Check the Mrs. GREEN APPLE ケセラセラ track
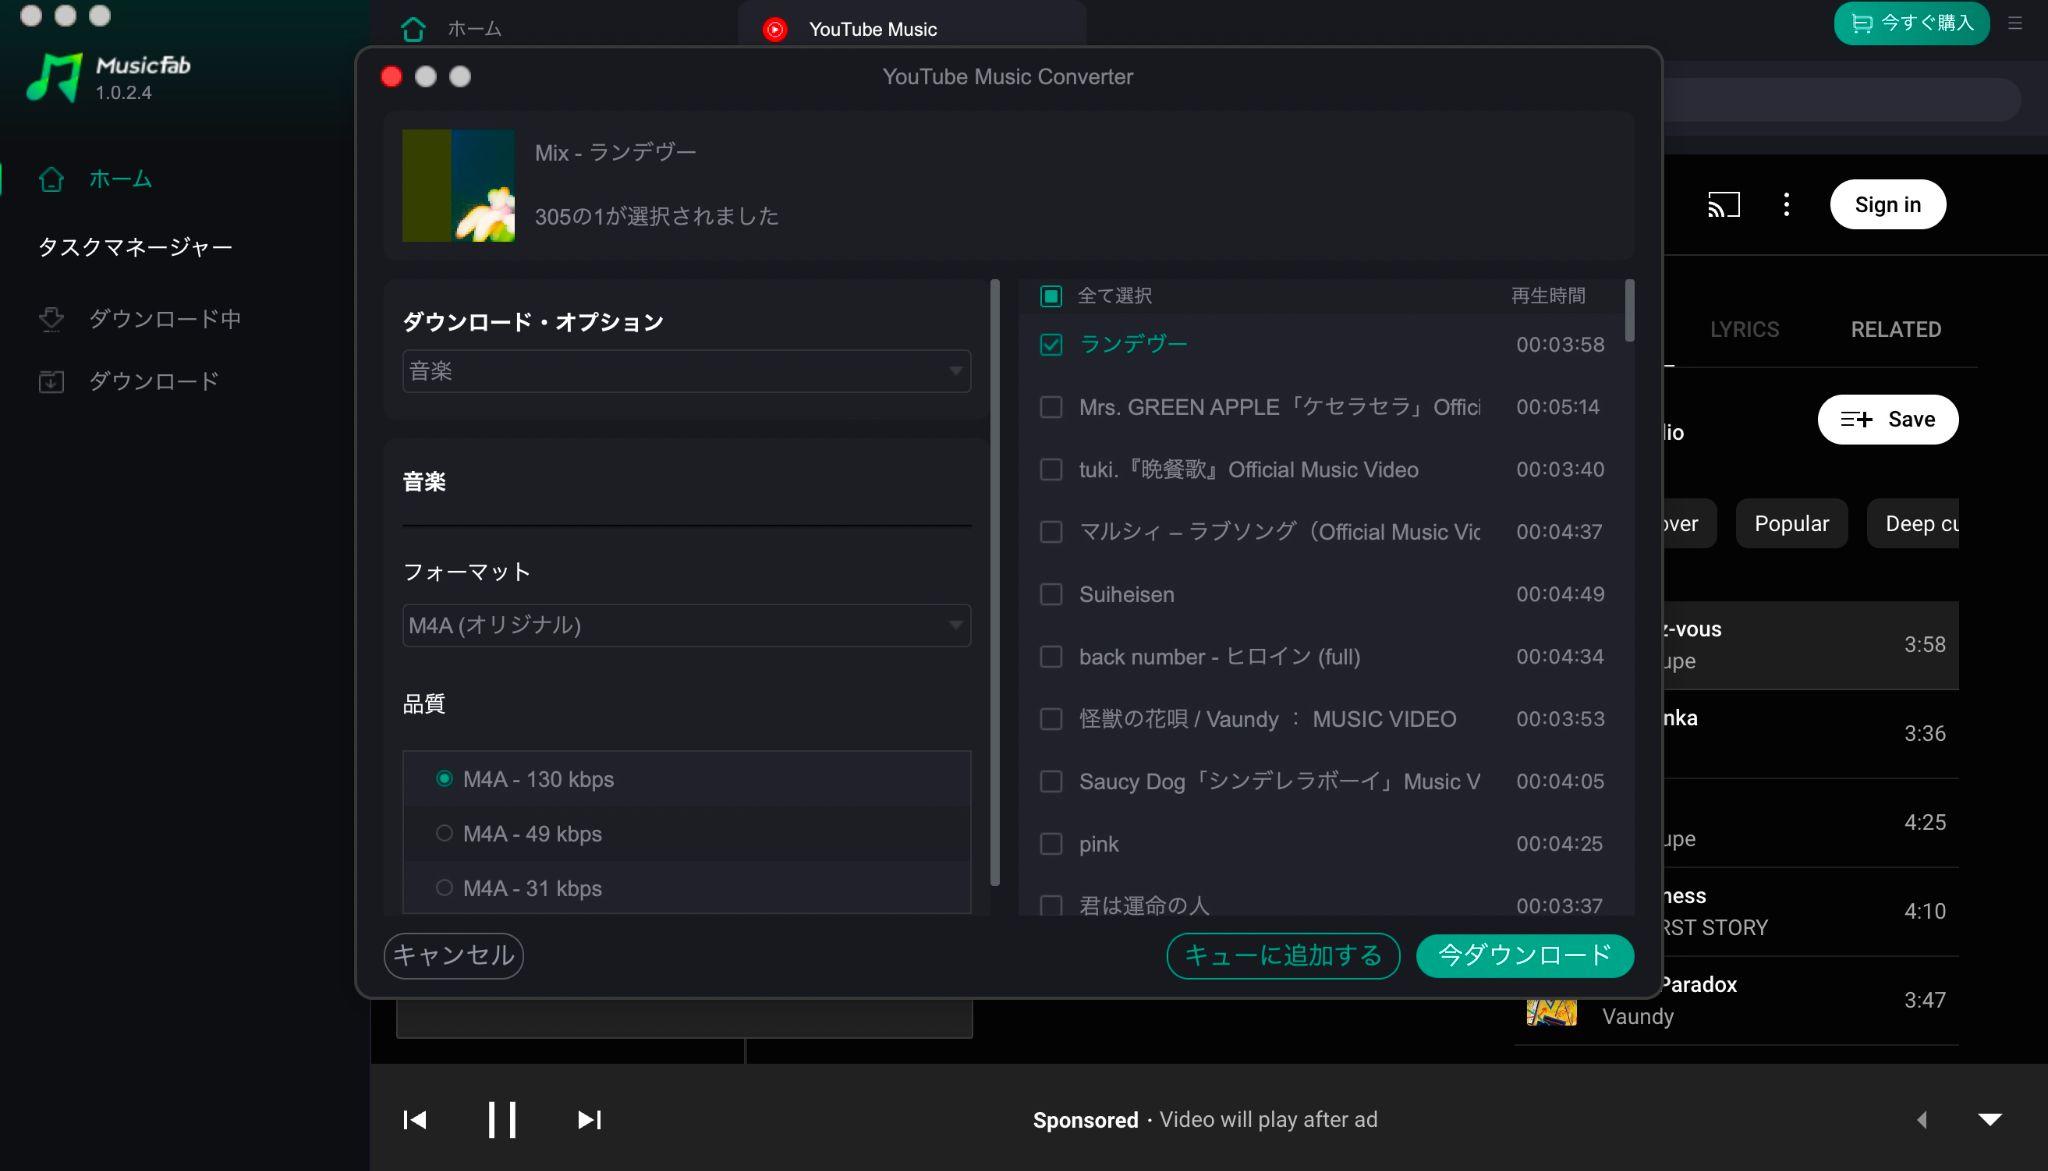Viewport: 2048px width, 1171px height. [x=1050, y=407]
